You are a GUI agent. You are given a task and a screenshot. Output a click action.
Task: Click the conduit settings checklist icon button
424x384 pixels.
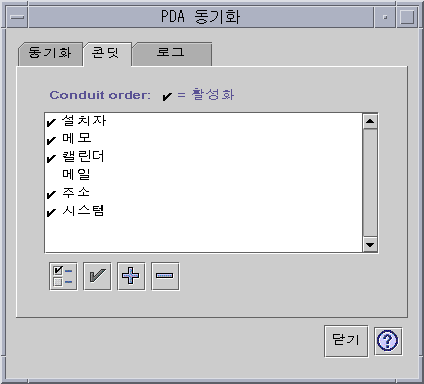click(x=63, y=276)
